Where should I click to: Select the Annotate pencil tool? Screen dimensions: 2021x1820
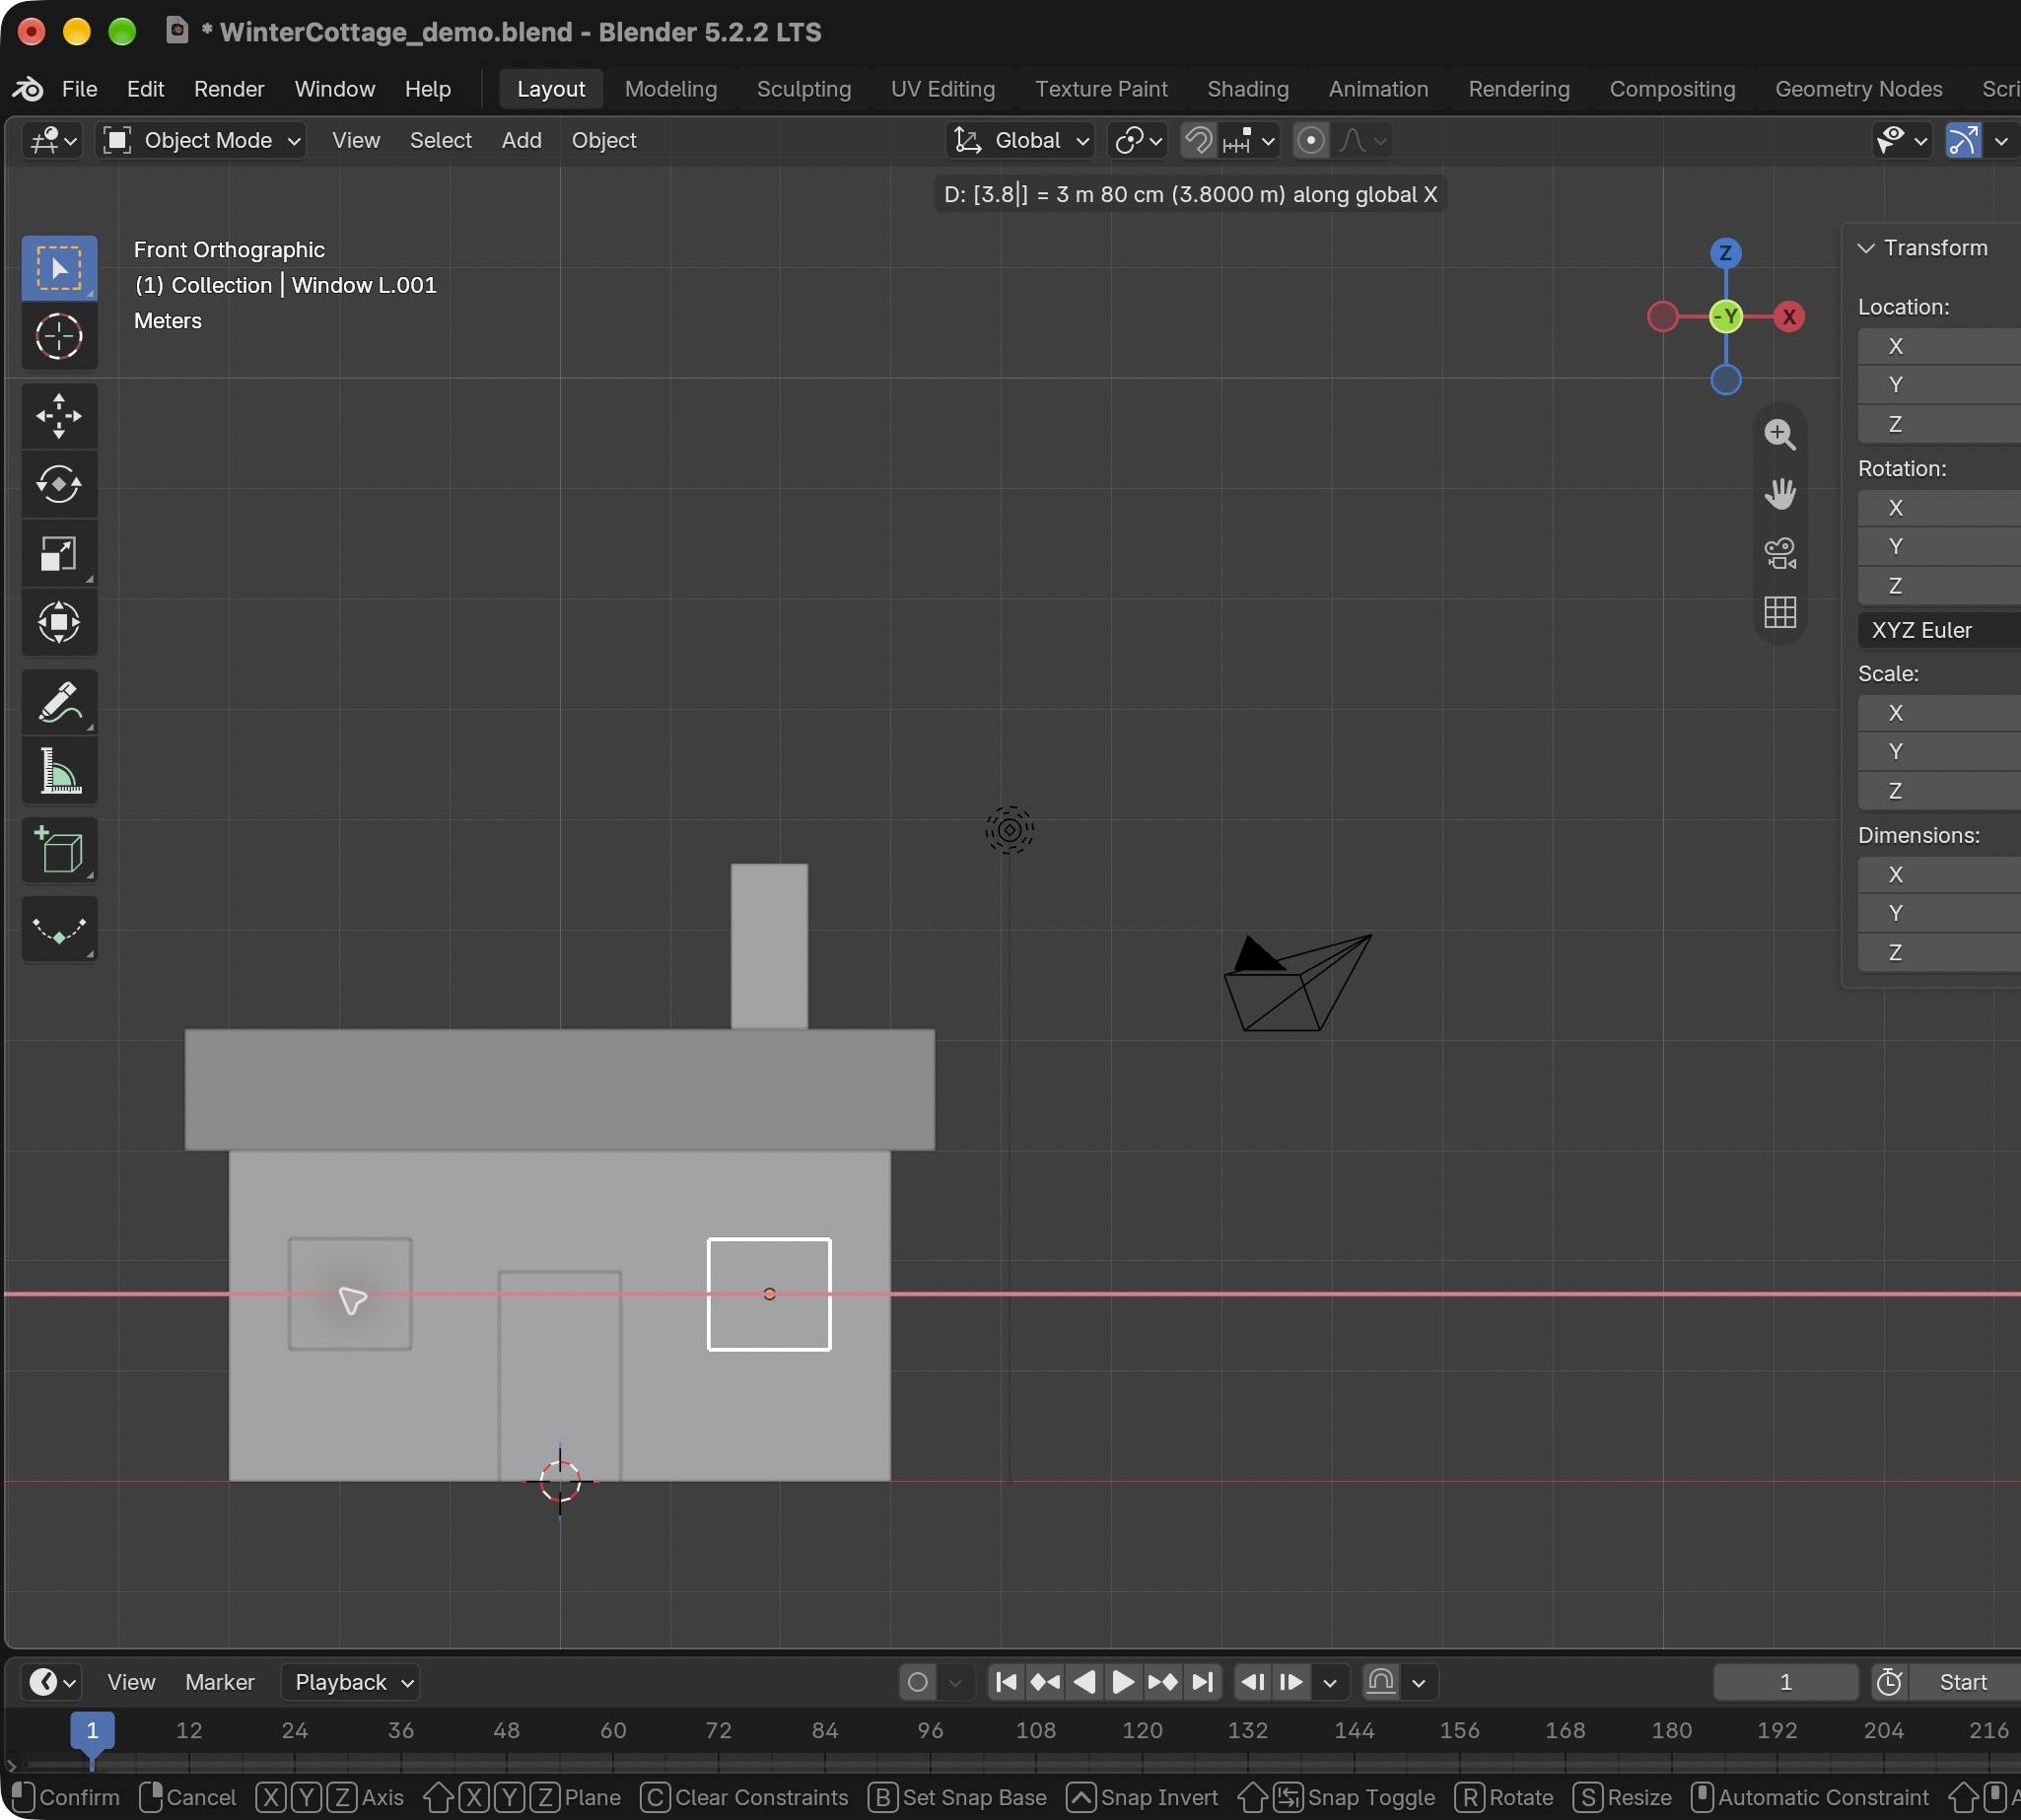pos(59,702)
